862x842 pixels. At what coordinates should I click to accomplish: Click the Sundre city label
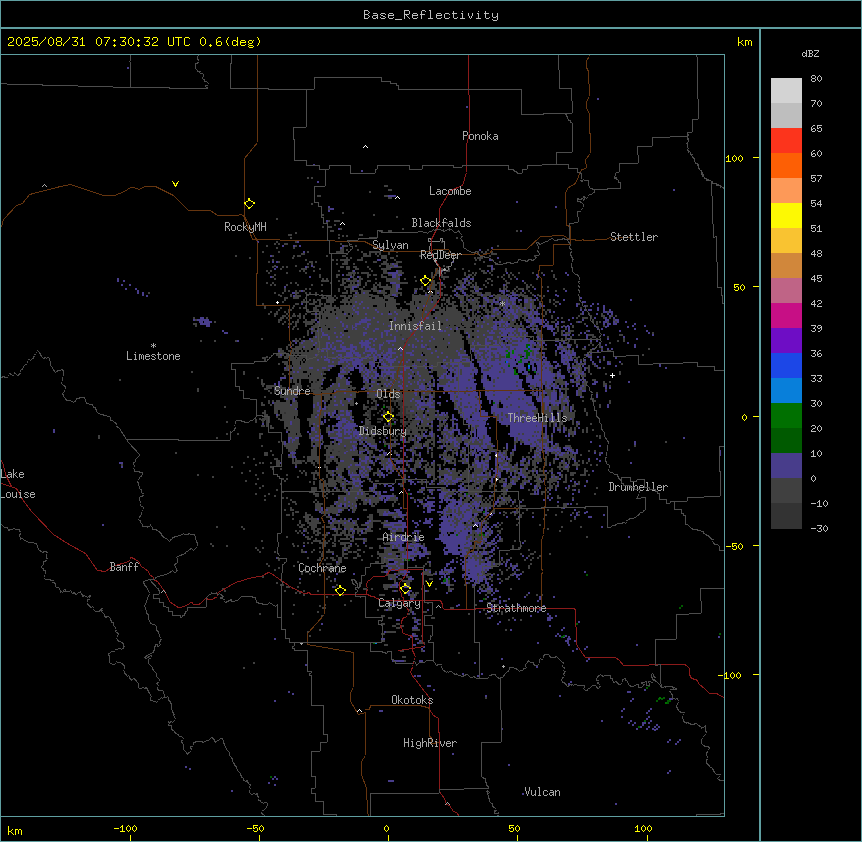click(x=292, y=391)
